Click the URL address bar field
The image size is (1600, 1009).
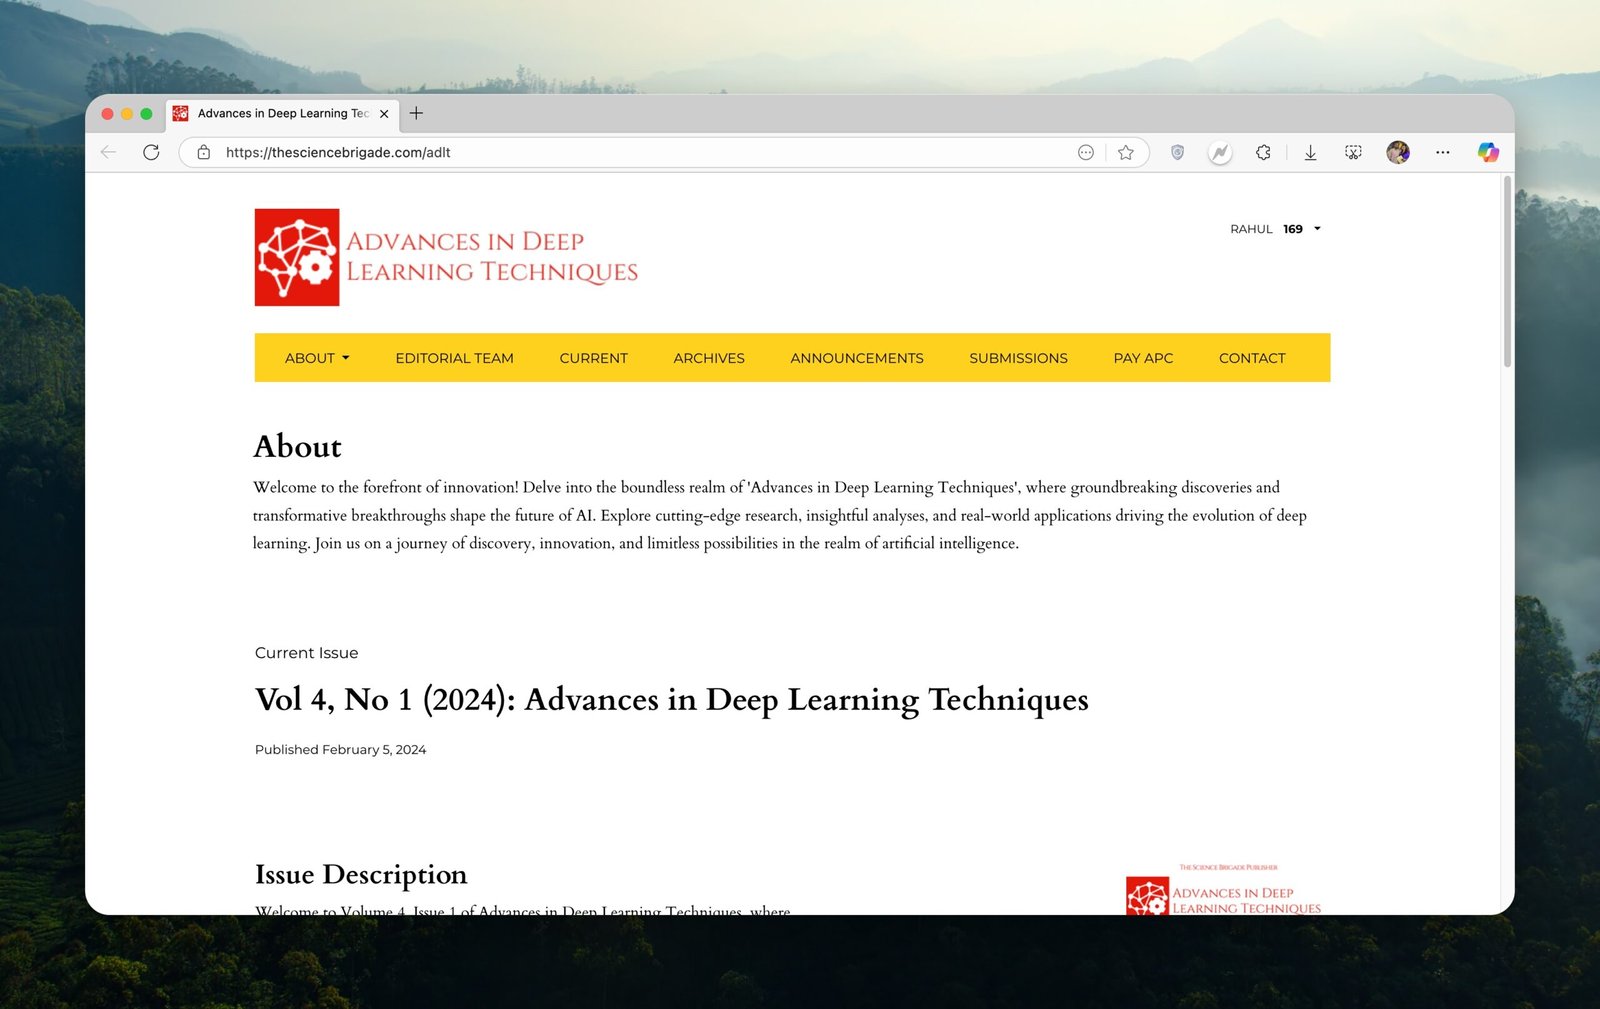pyautogui.click(x=640, y=152)
